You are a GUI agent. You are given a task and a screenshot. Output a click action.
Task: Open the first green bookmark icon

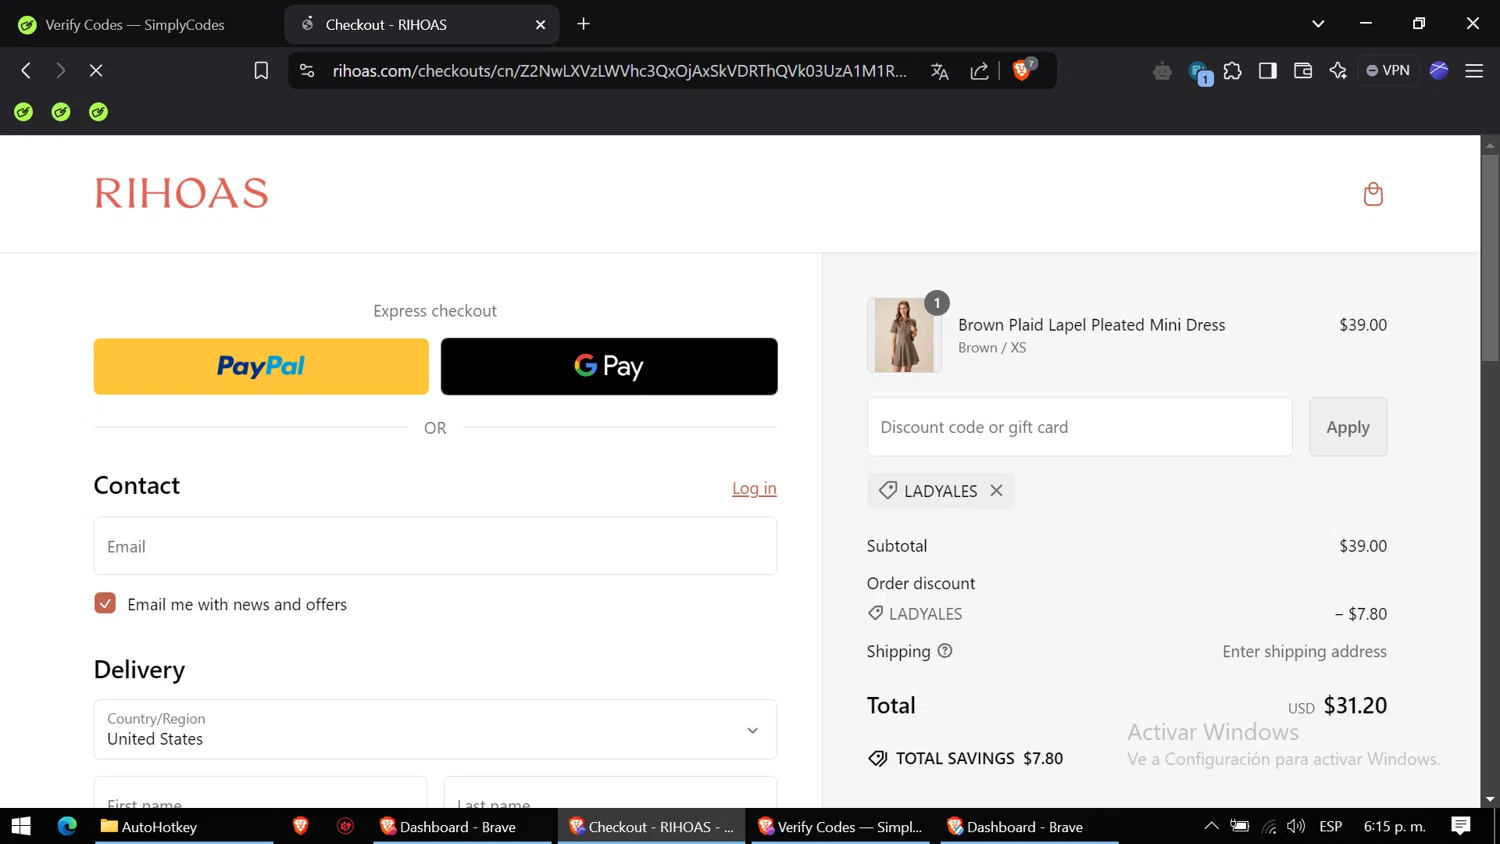(24, 112)
